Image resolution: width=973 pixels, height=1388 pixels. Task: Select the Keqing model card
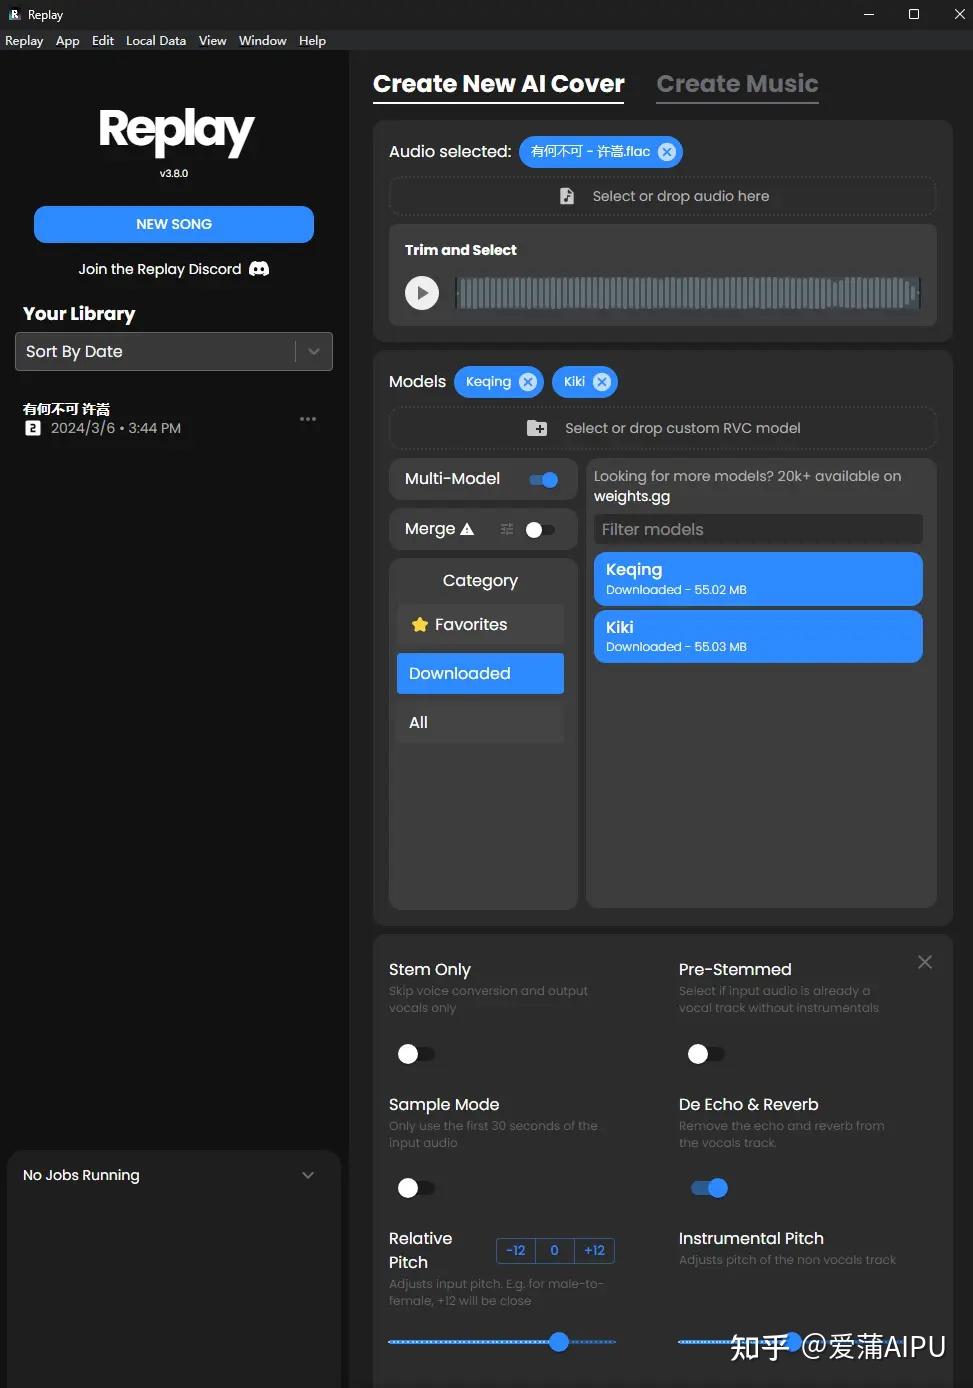[758, 579]
